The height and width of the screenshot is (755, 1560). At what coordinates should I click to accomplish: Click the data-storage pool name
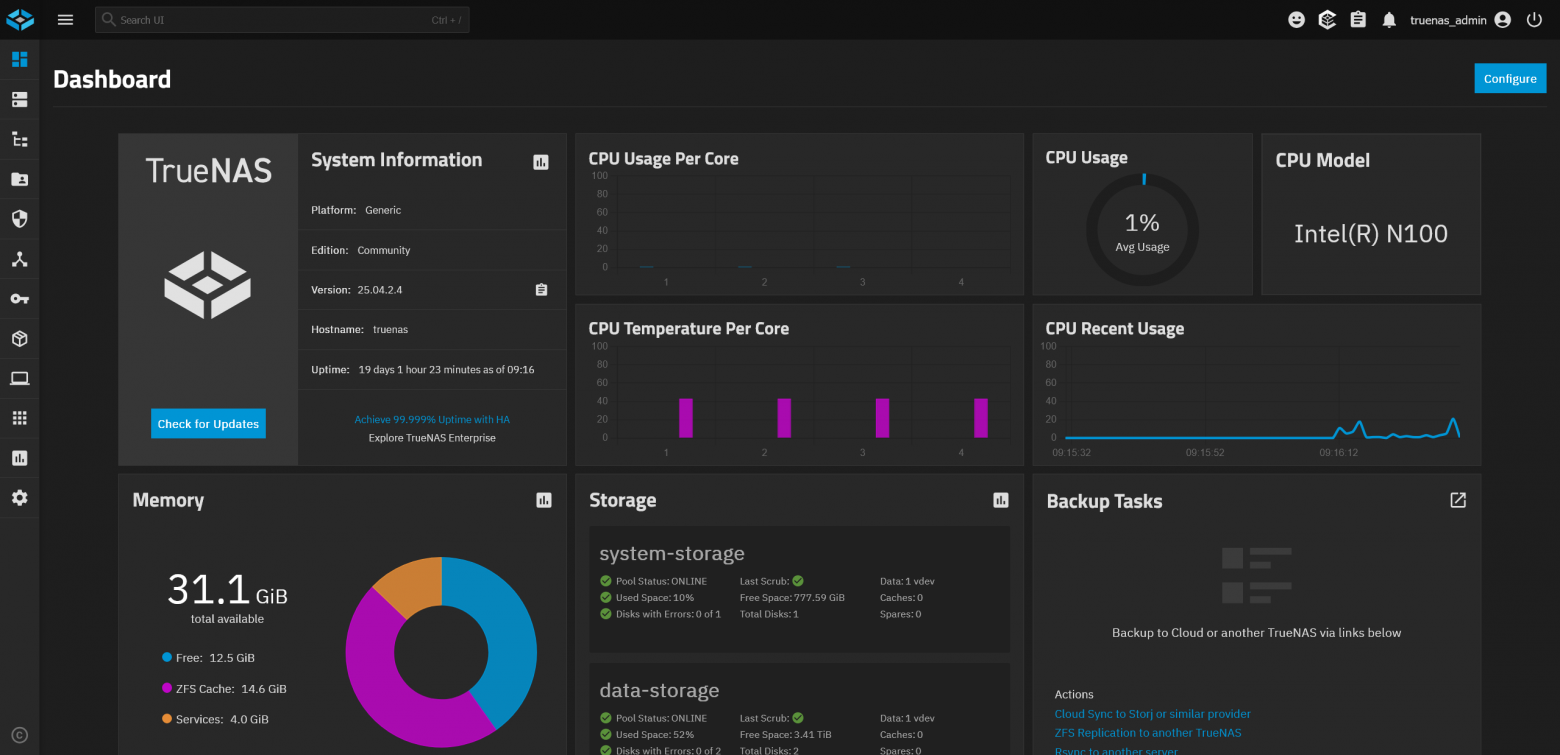[x=659, y=690]
